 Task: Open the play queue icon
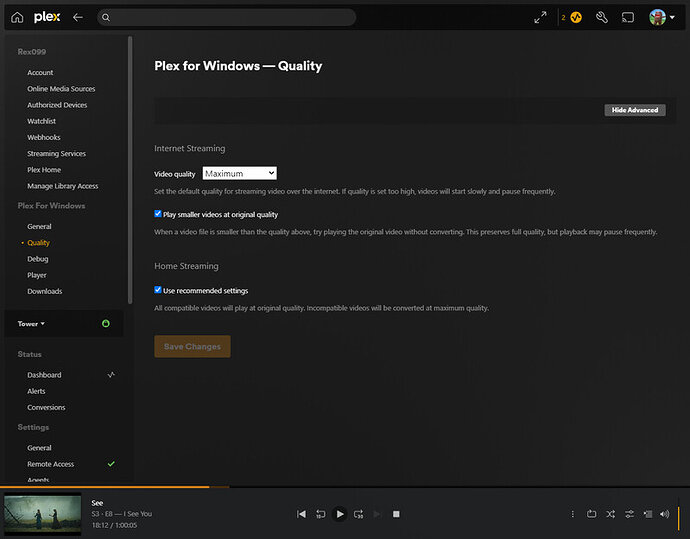[x=648, y=514]
